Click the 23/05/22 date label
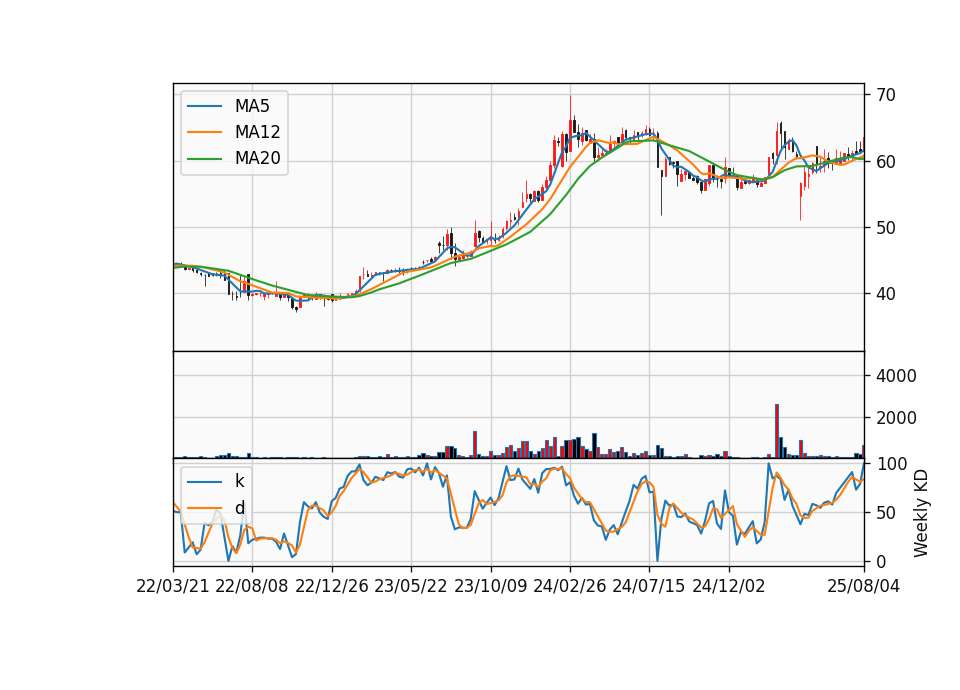 [x=411, y=586]
